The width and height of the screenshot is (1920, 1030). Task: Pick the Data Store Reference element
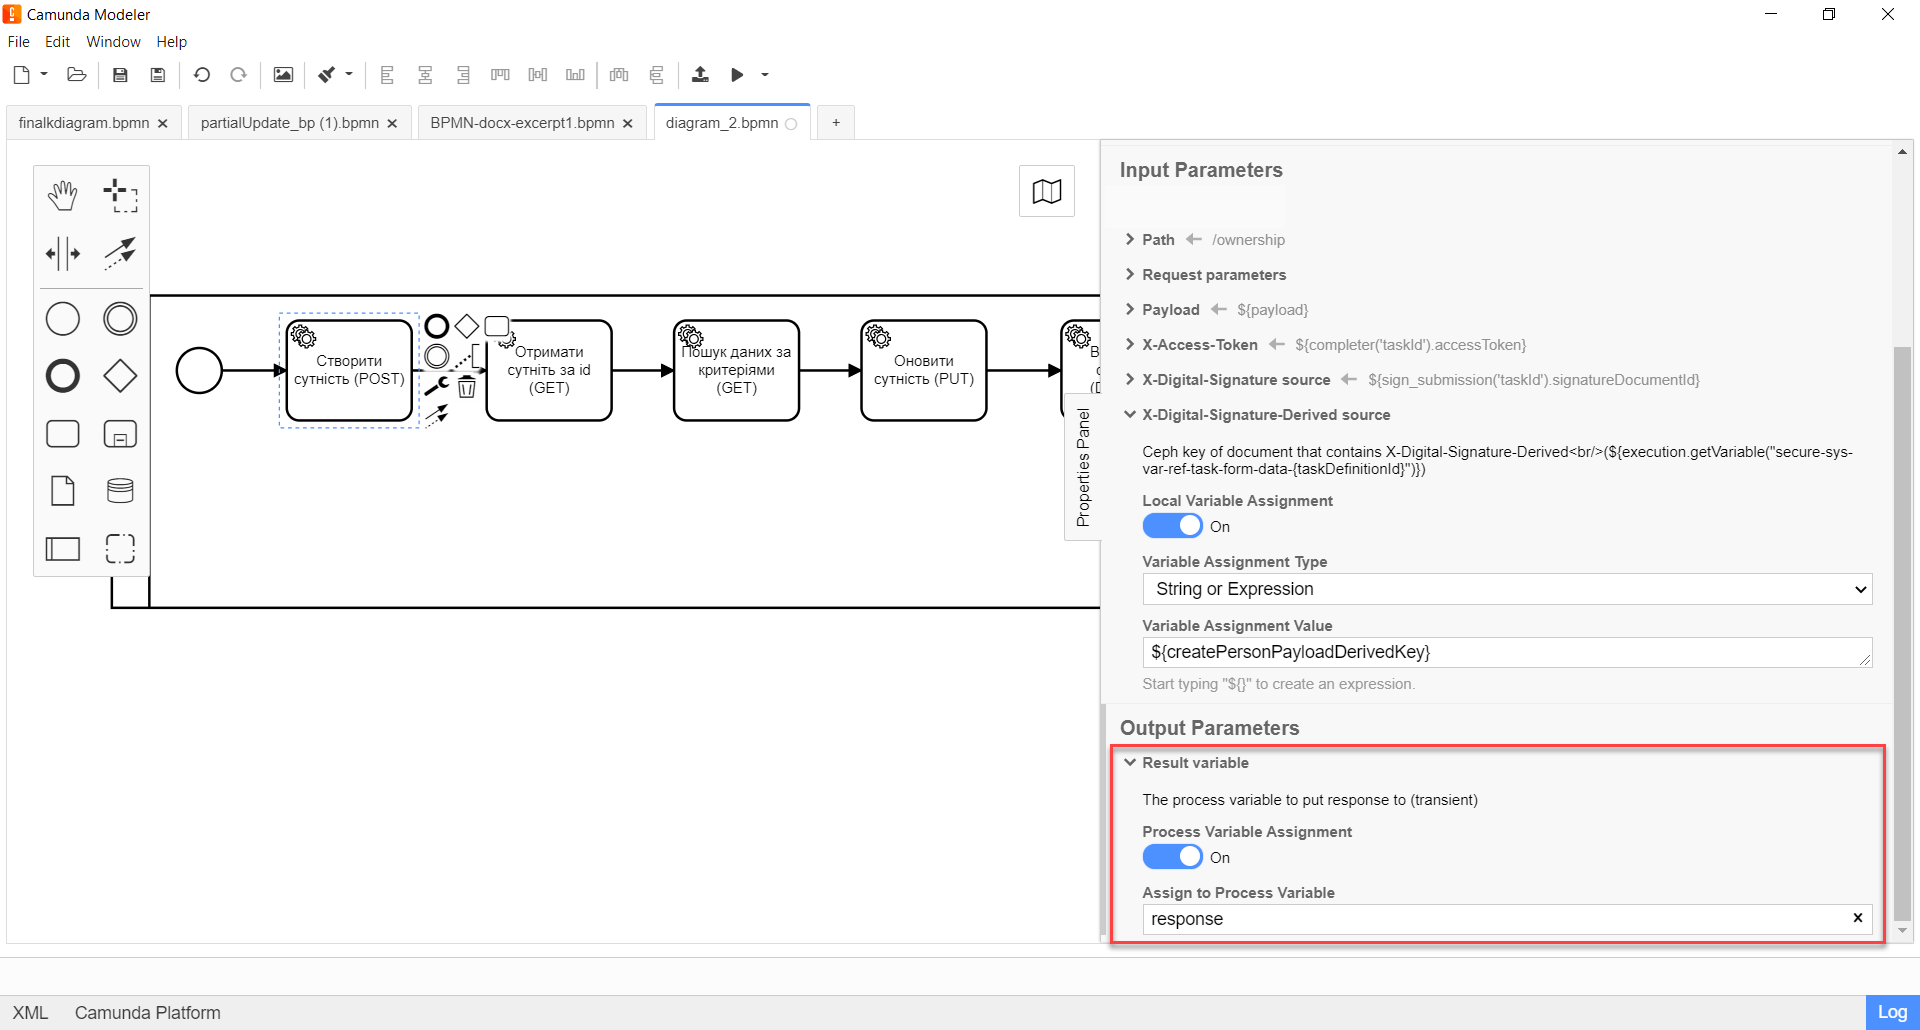(x=120, y=491)
